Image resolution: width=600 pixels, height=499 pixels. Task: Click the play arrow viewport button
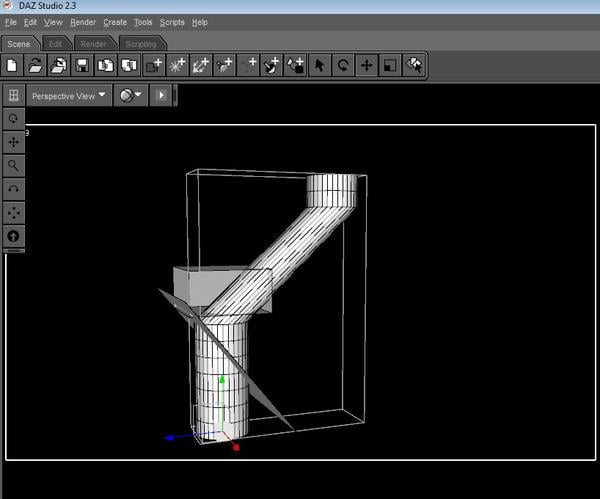[x=161, y=95]
